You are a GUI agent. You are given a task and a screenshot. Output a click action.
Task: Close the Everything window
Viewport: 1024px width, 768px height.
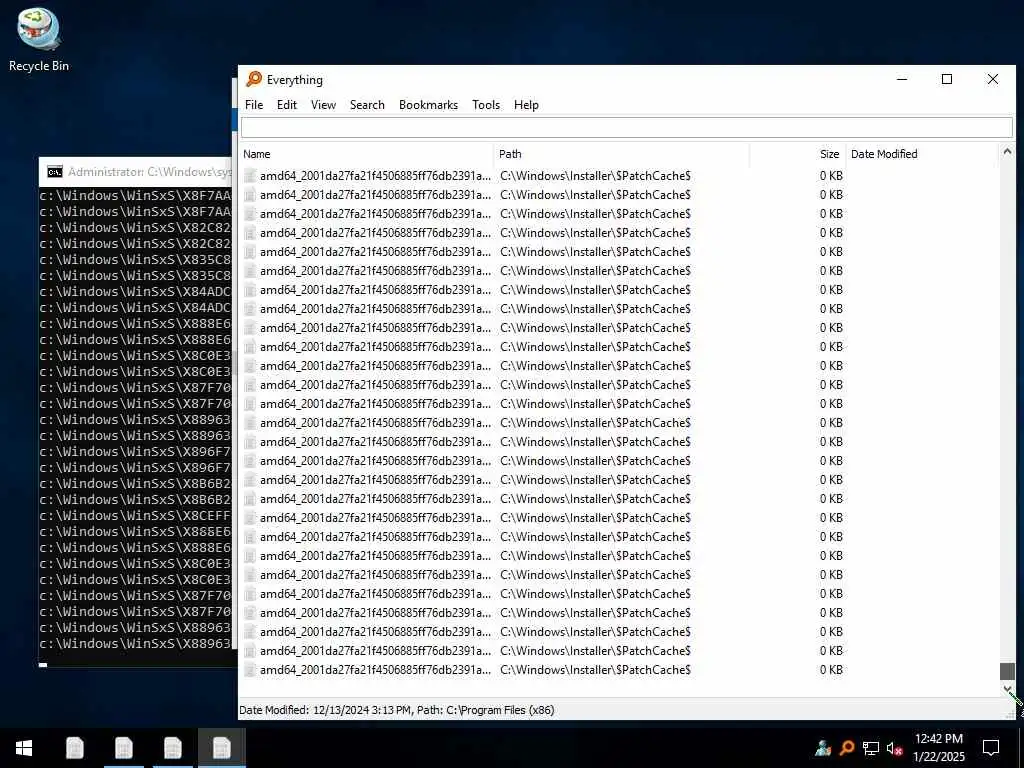click(x=993, y=79)
